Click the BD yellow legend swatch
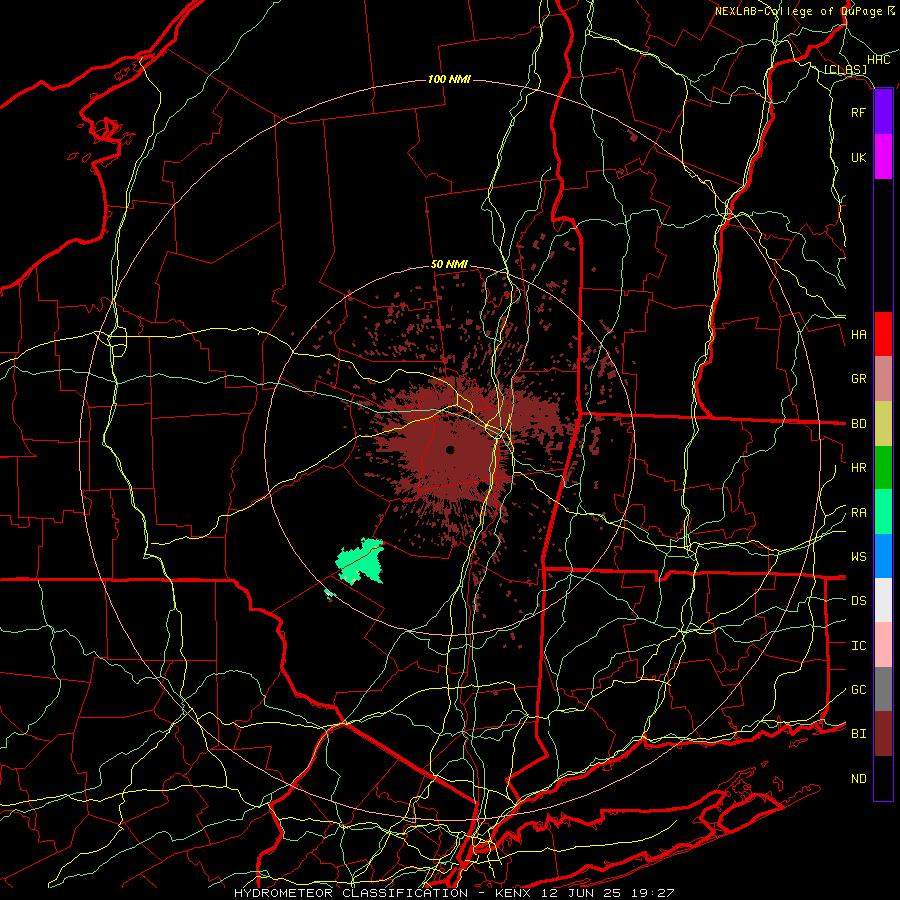The height and width of the screenshot is (900, 900). coord(883,424)
